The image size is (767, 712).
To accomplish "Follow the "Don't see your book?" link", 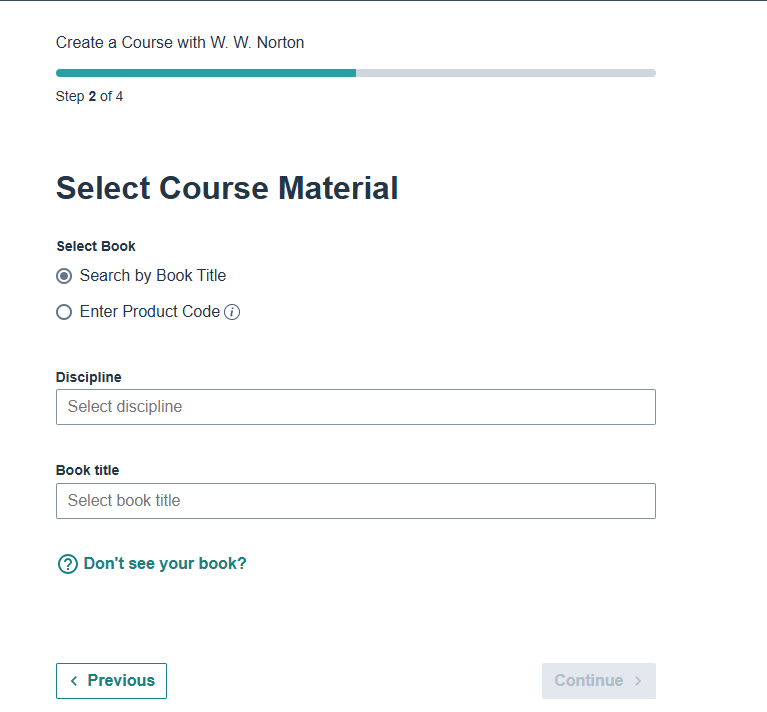I will [x=165, y=564].
